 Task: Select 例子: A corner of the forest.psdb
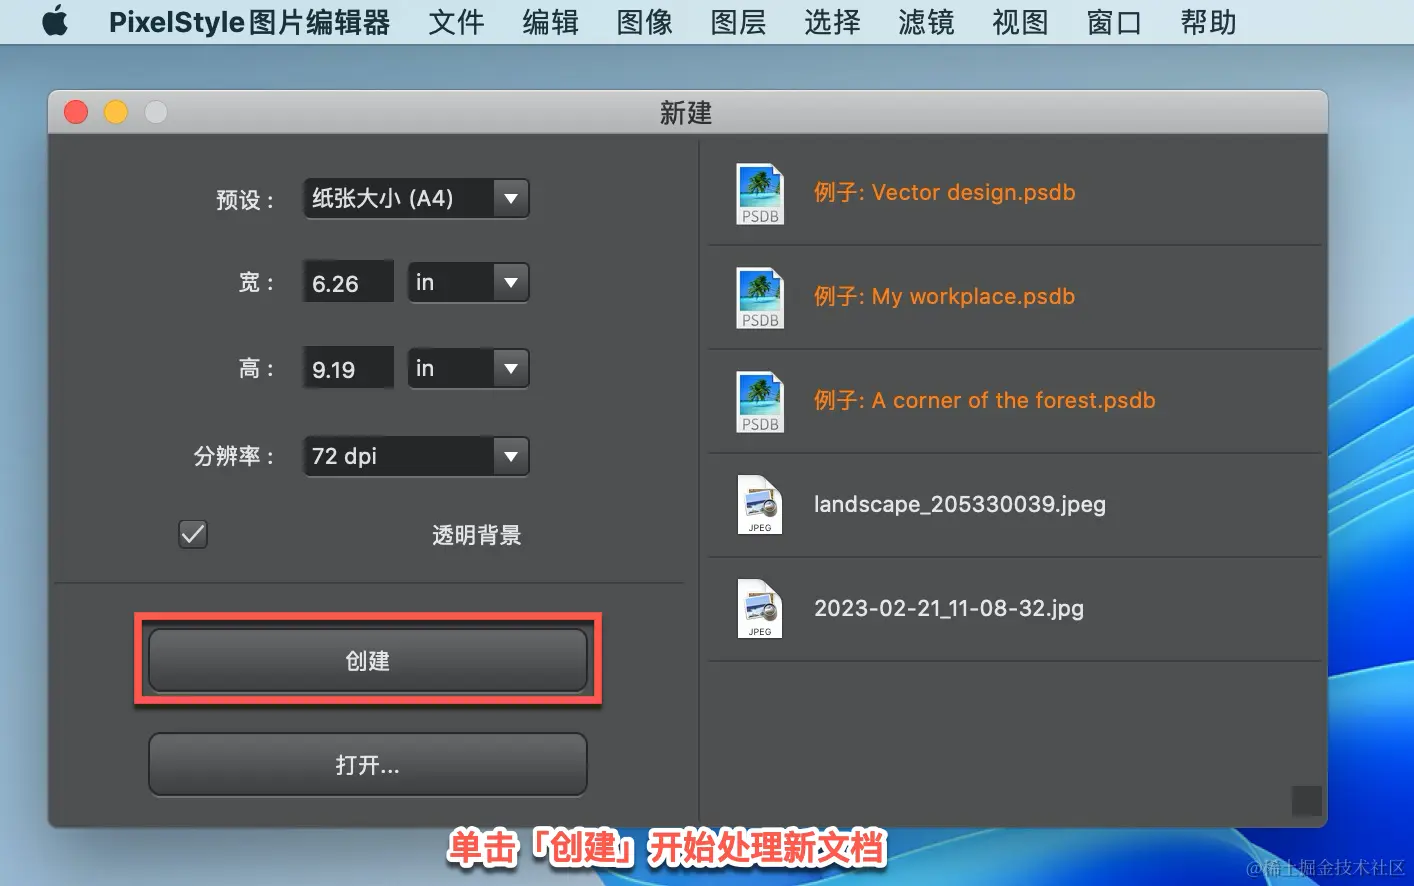984,400
